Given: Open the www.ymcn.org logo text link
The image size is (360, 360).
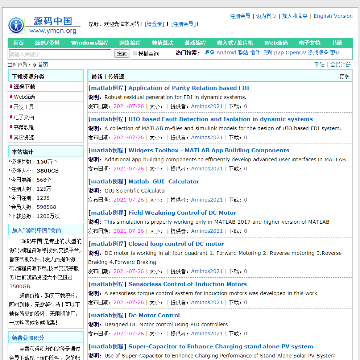Looking at the screenshot, I should click(x=52, y=31).
